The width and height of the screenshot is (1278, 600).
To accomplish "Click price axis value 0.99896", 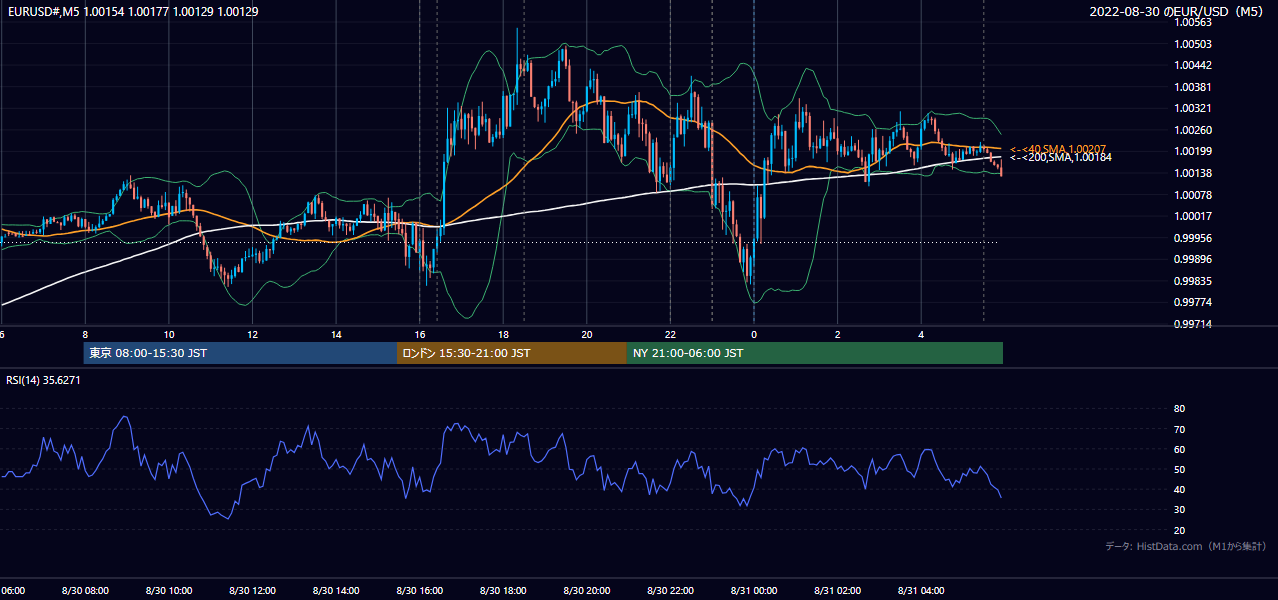I will (1194, 260).
